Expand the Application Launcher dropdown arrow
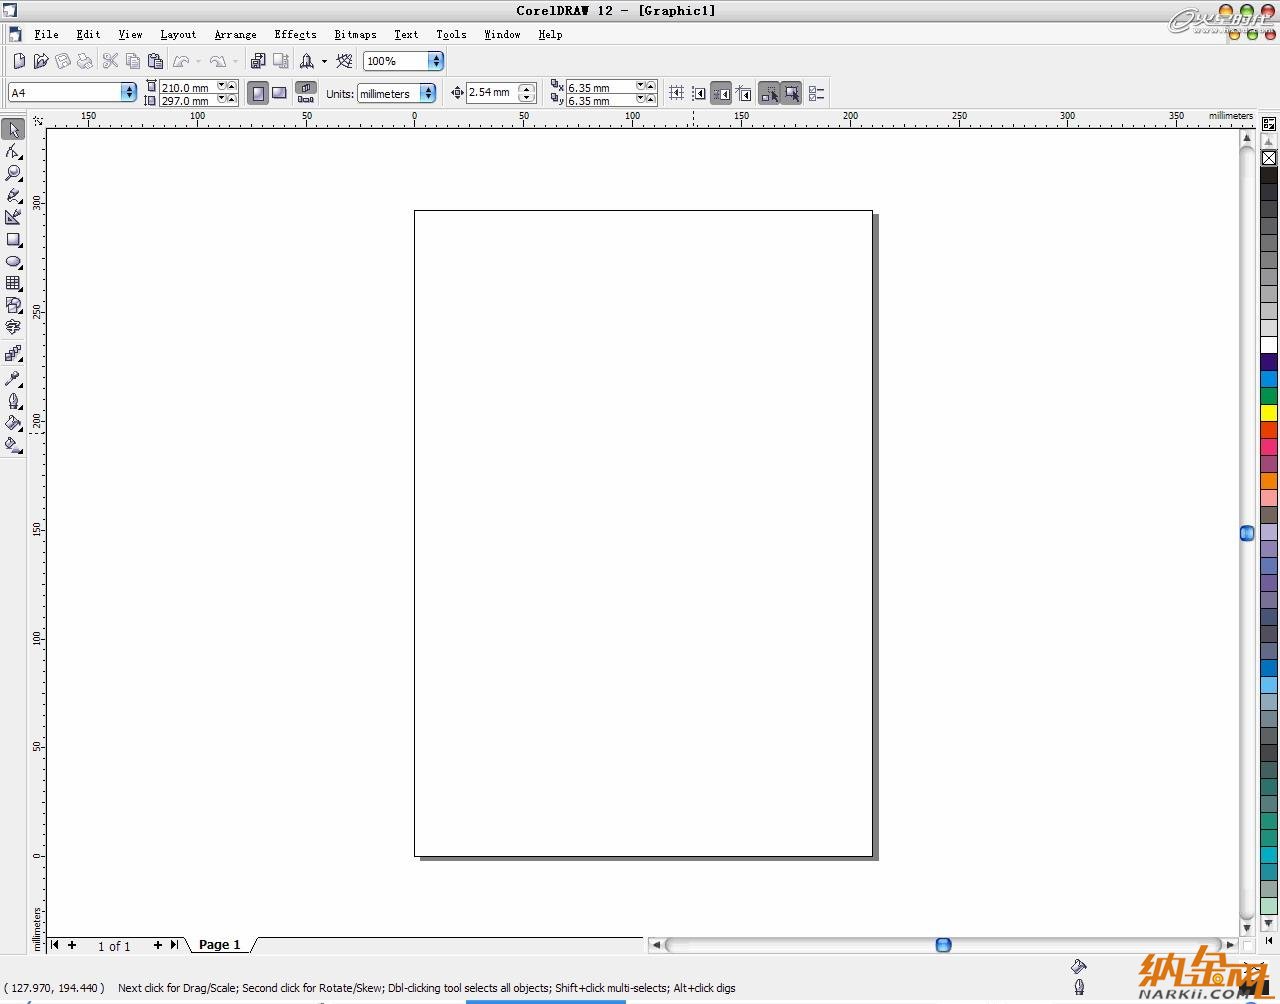1280x1004 pixels. point(324,61)
